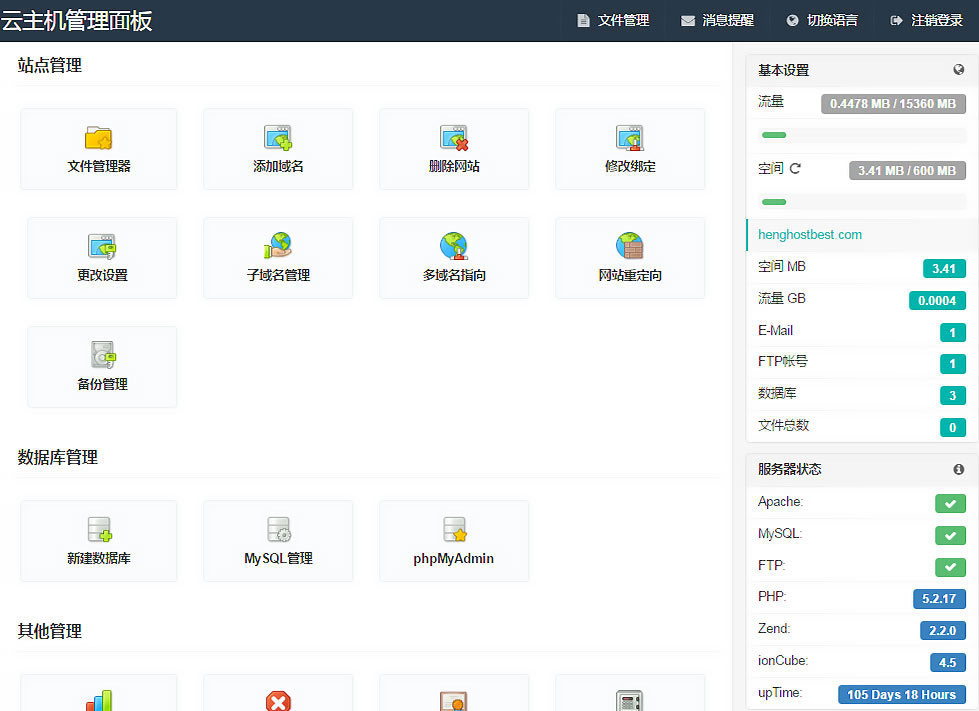Screen dimensions: 979x711
Task: Click the Zend version badge 2.2.0
Action: coord(943,630)
